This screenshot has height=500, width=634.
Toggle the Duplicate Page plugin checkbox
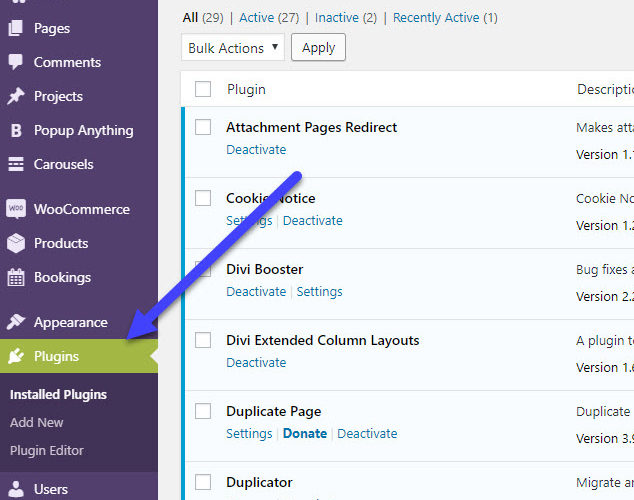pos(203,411)
